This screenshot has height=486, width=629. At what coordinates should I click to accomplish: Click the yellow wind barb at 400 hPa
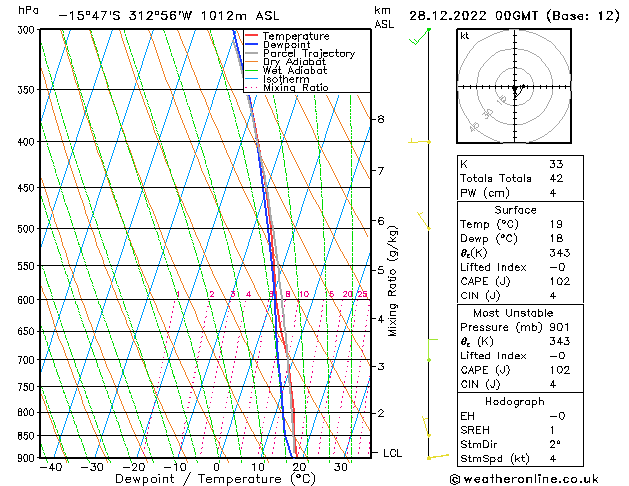[x=420, y=141]
